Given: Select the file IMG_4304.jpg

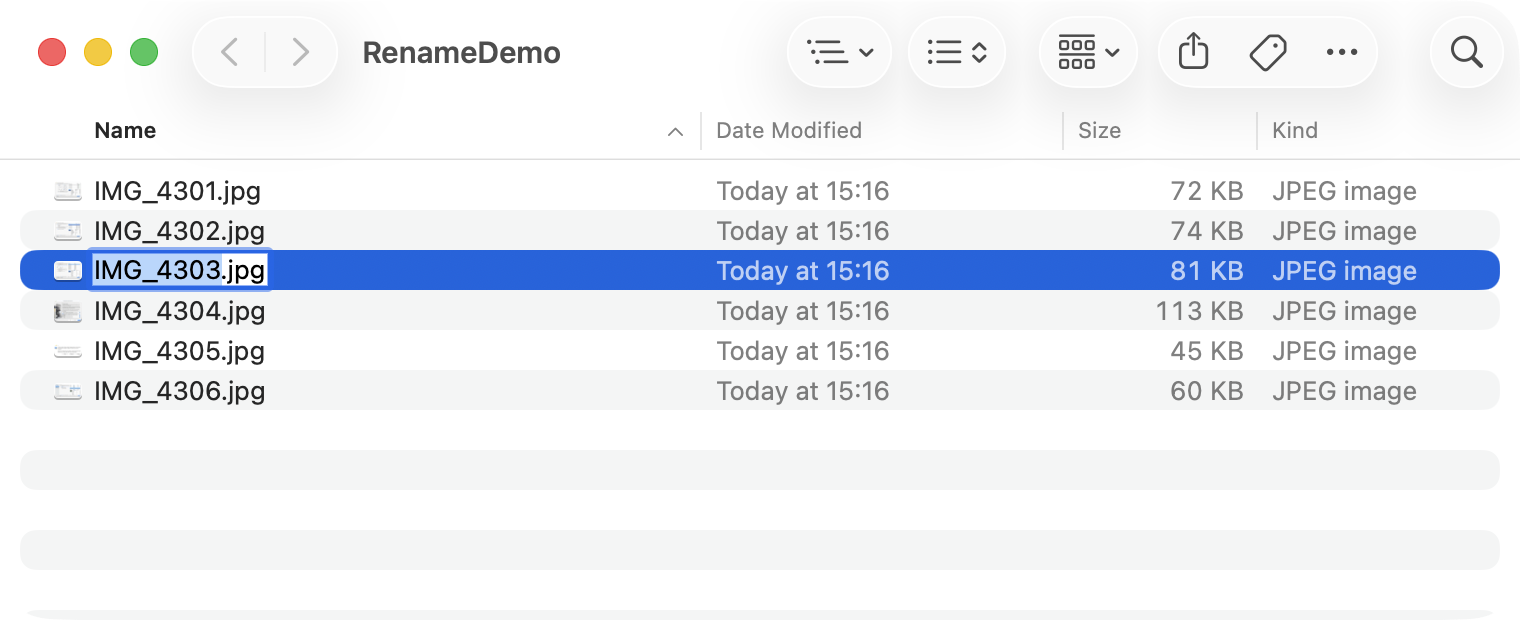Looking at the screenshot, I should click(179, 311).
